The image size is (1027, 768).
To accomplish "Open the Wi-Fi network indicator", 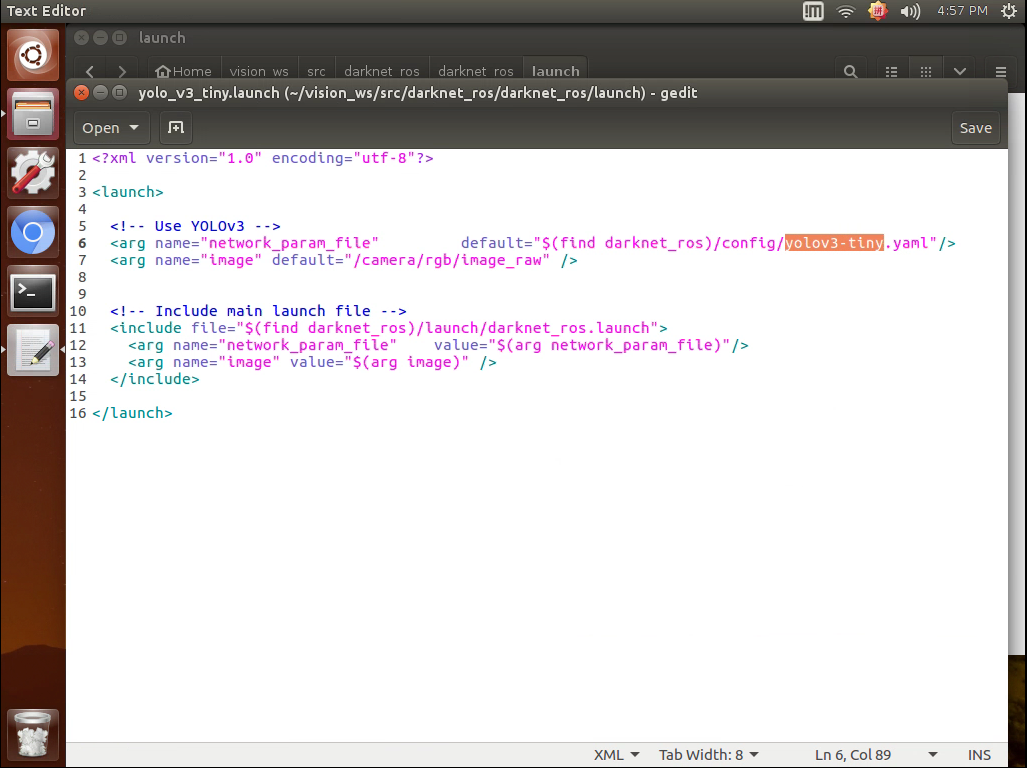I will click(846, 11).
